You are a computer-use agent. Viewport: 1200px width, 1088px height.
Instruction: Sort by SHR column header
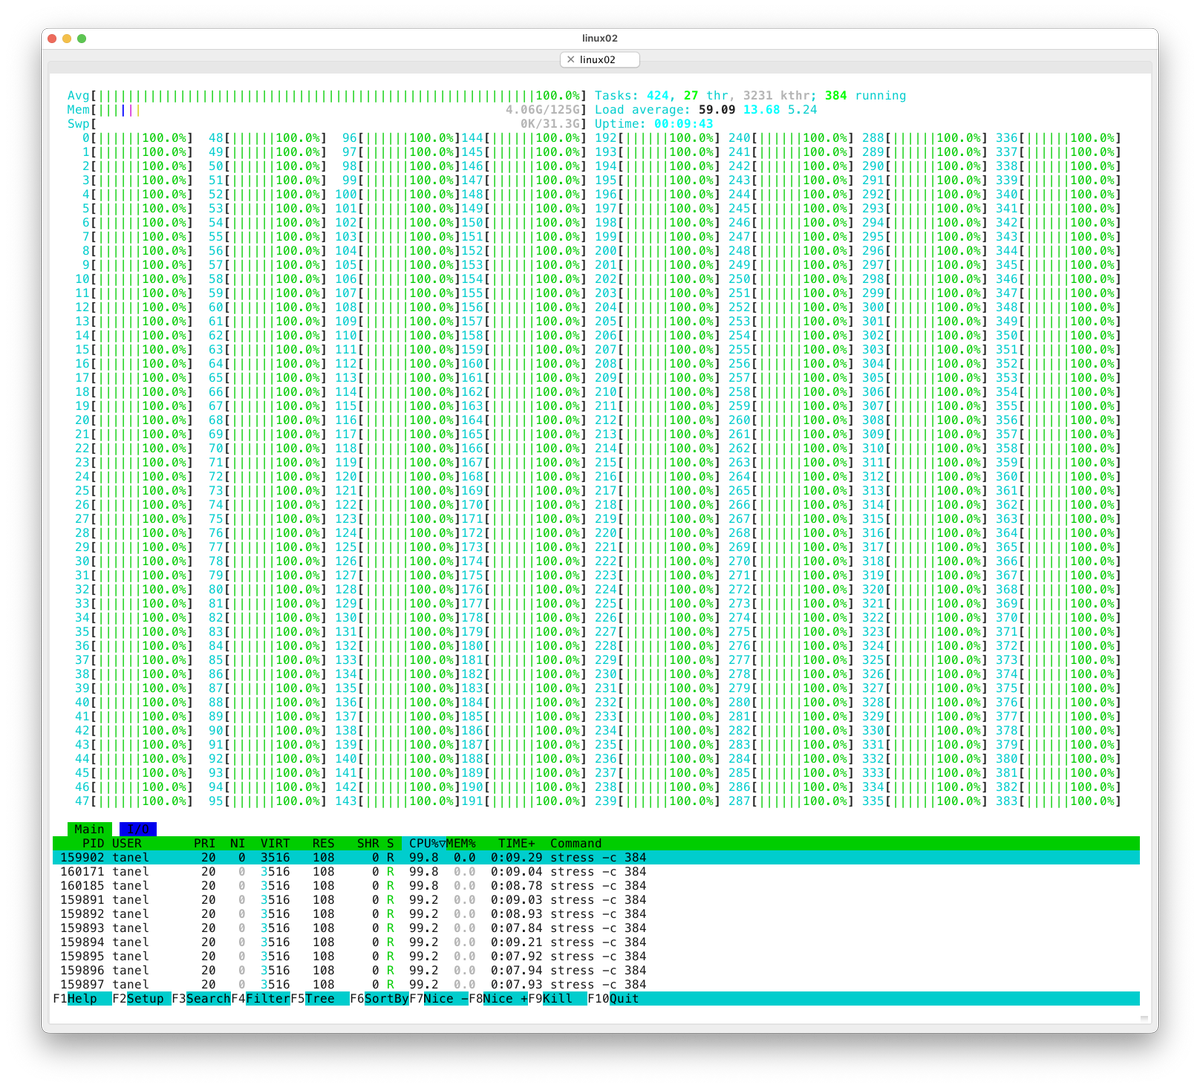point(368,843)
